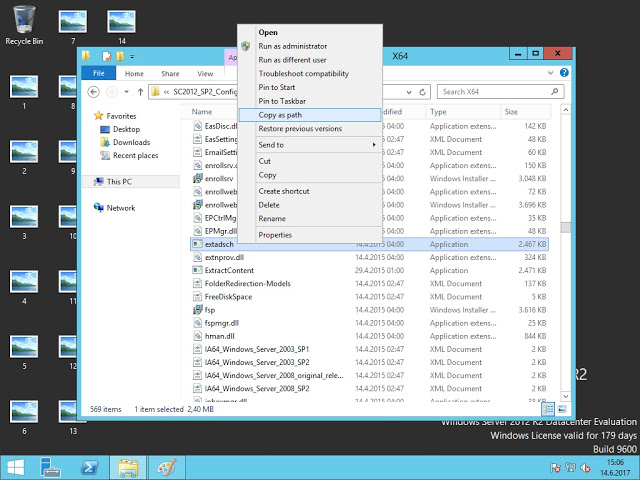Open PowerShell from the taskbar
This screenshot has height=480, width=640.
tap(90, 466)
